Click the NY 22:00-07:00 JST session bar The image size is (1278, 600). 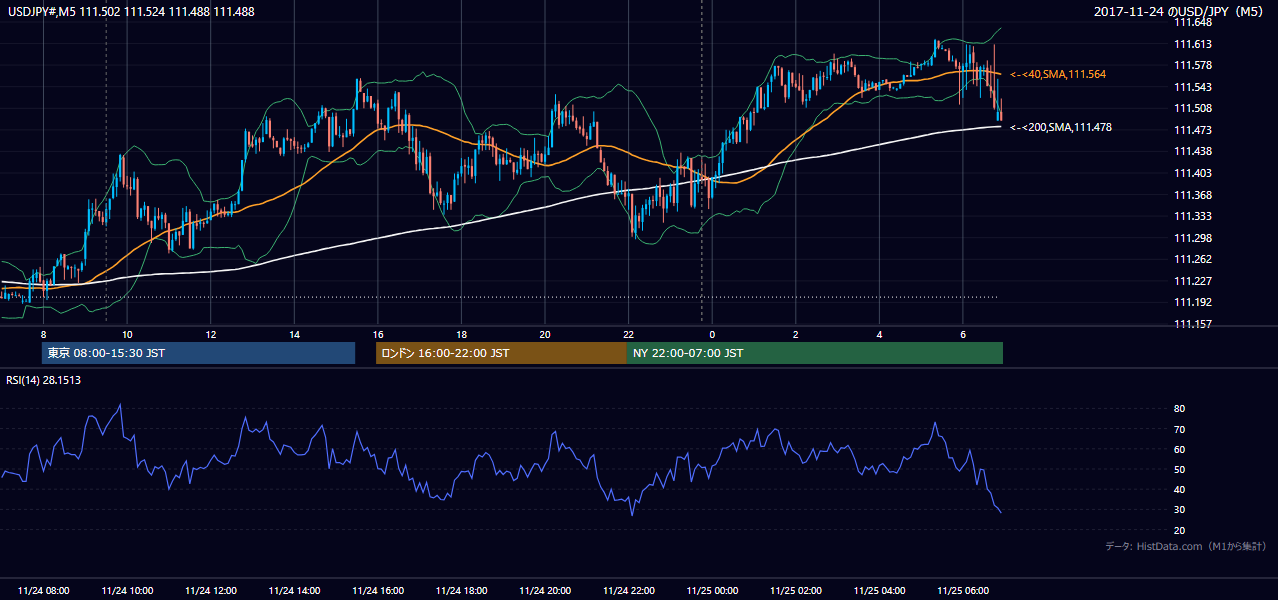tap(814, 353)
